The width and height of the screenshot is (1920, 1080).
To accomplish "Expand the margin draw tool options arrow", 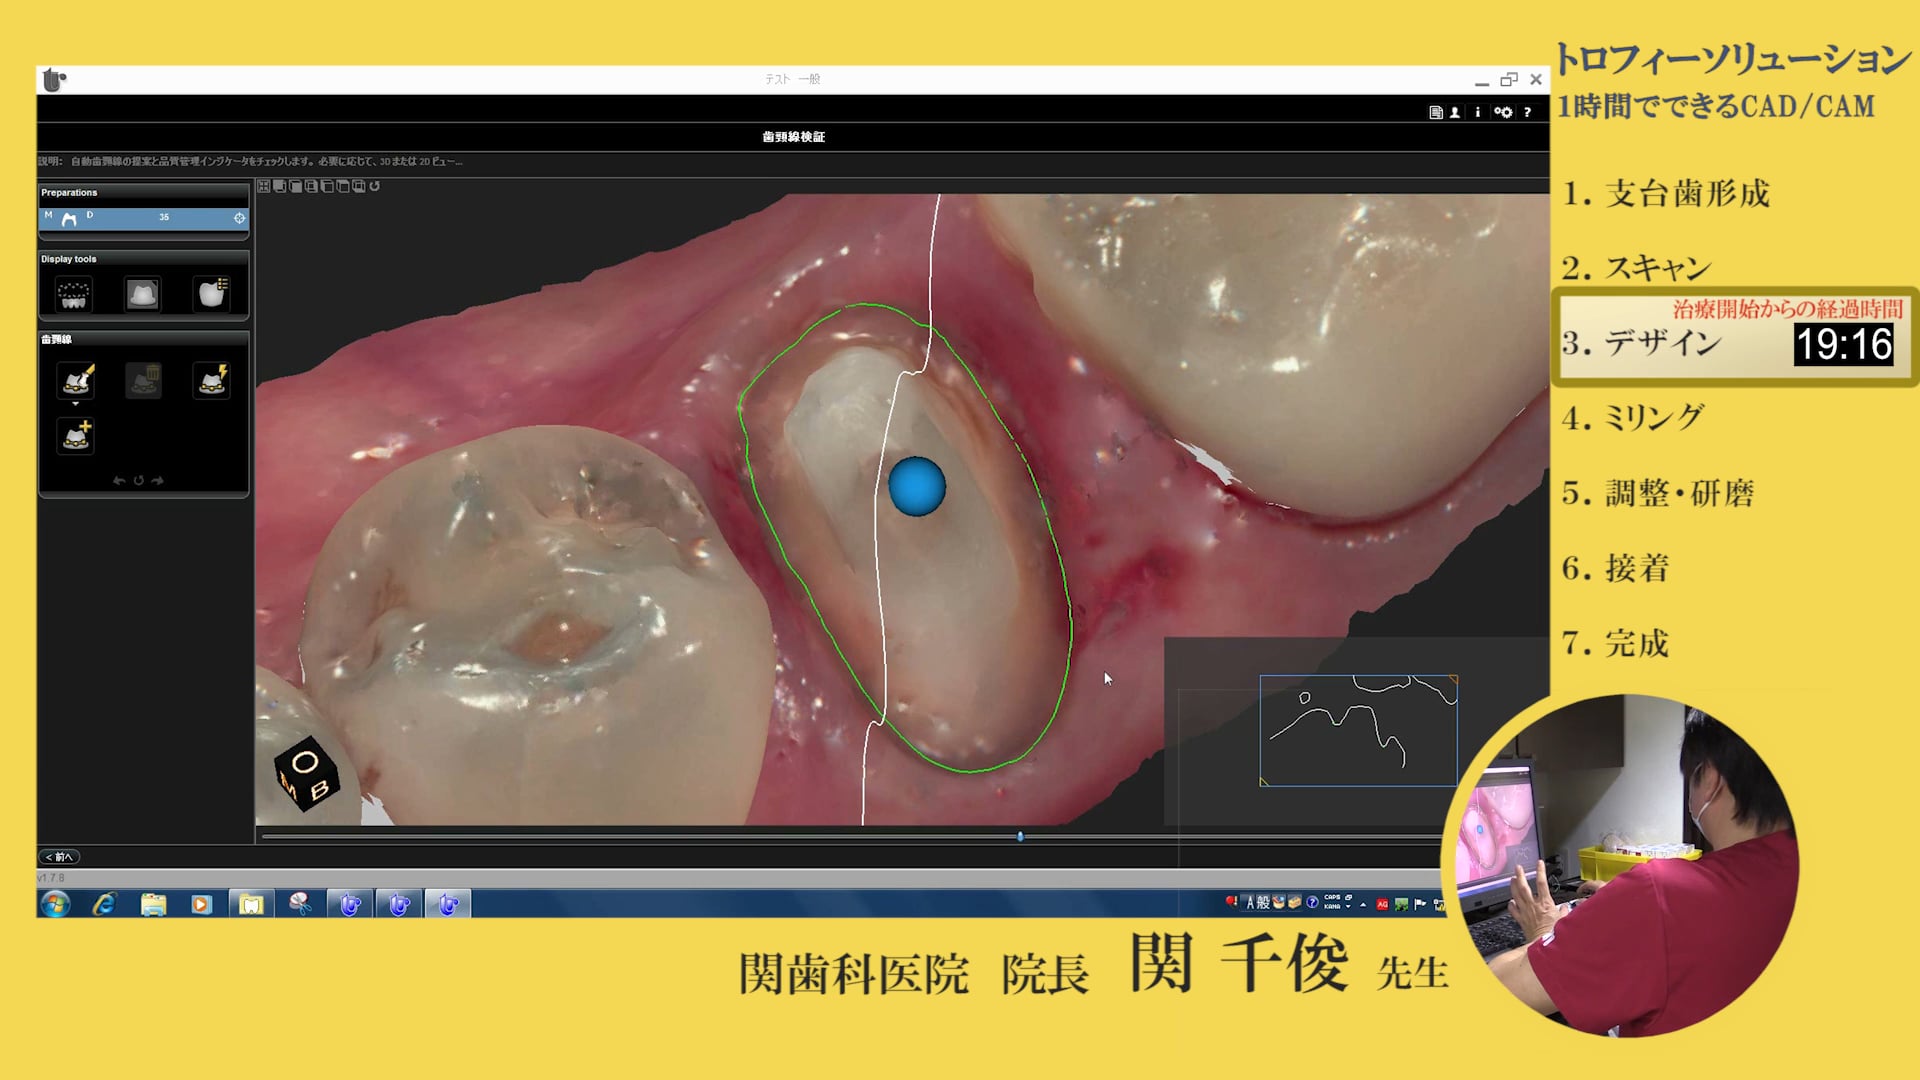I will [76, 404].
